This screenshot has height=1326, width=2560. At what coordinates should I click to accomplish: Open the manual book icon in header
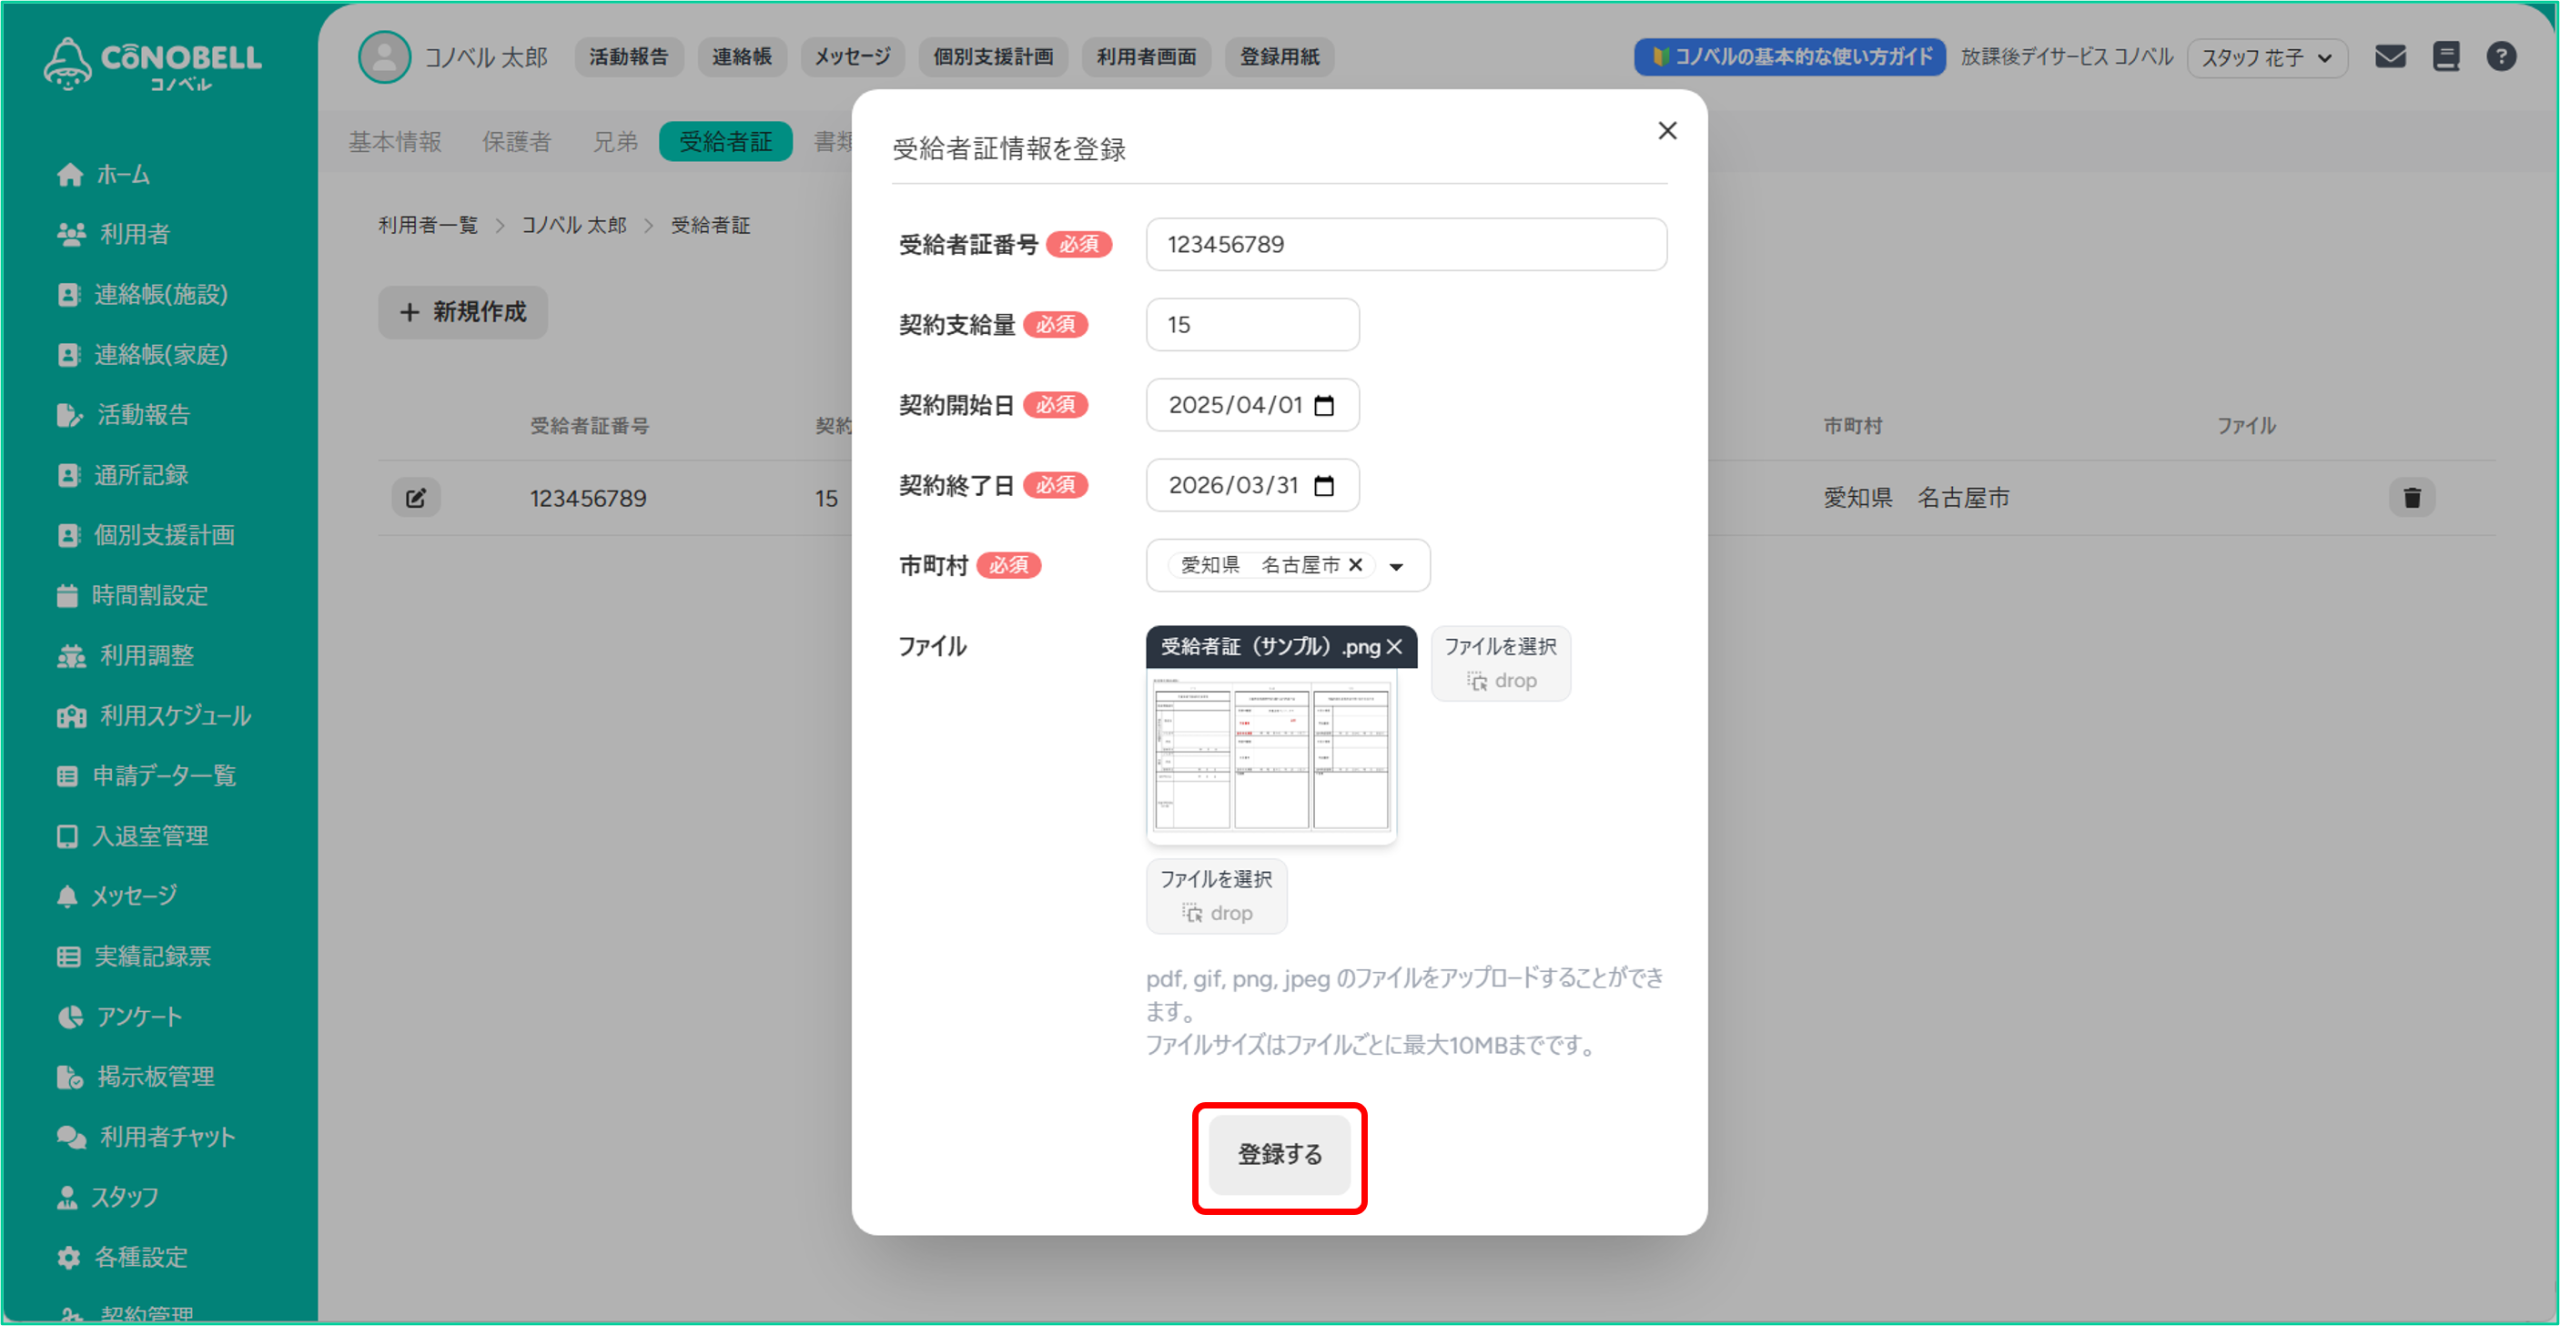pos(2446,57)
